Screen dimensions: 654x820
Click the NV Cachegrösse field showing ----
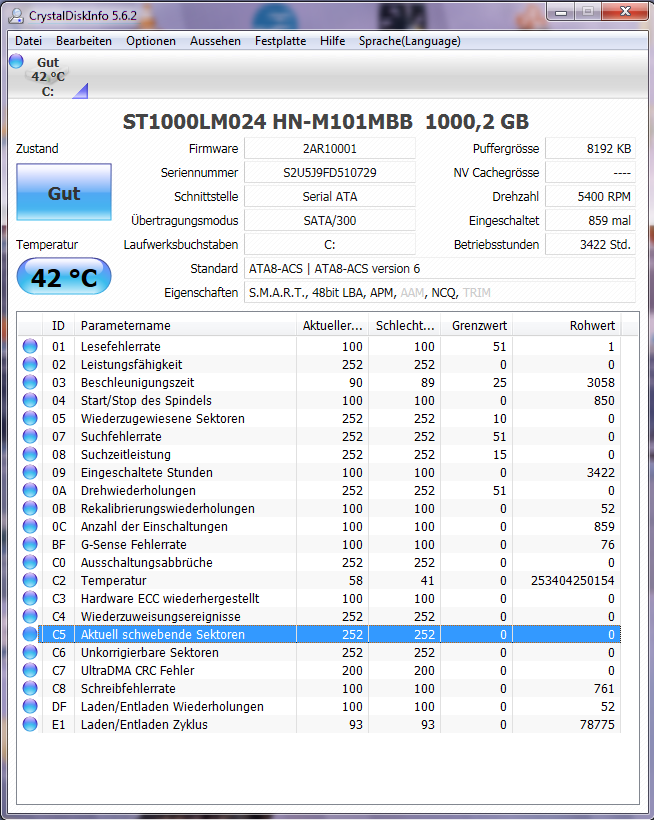(591, 173)
